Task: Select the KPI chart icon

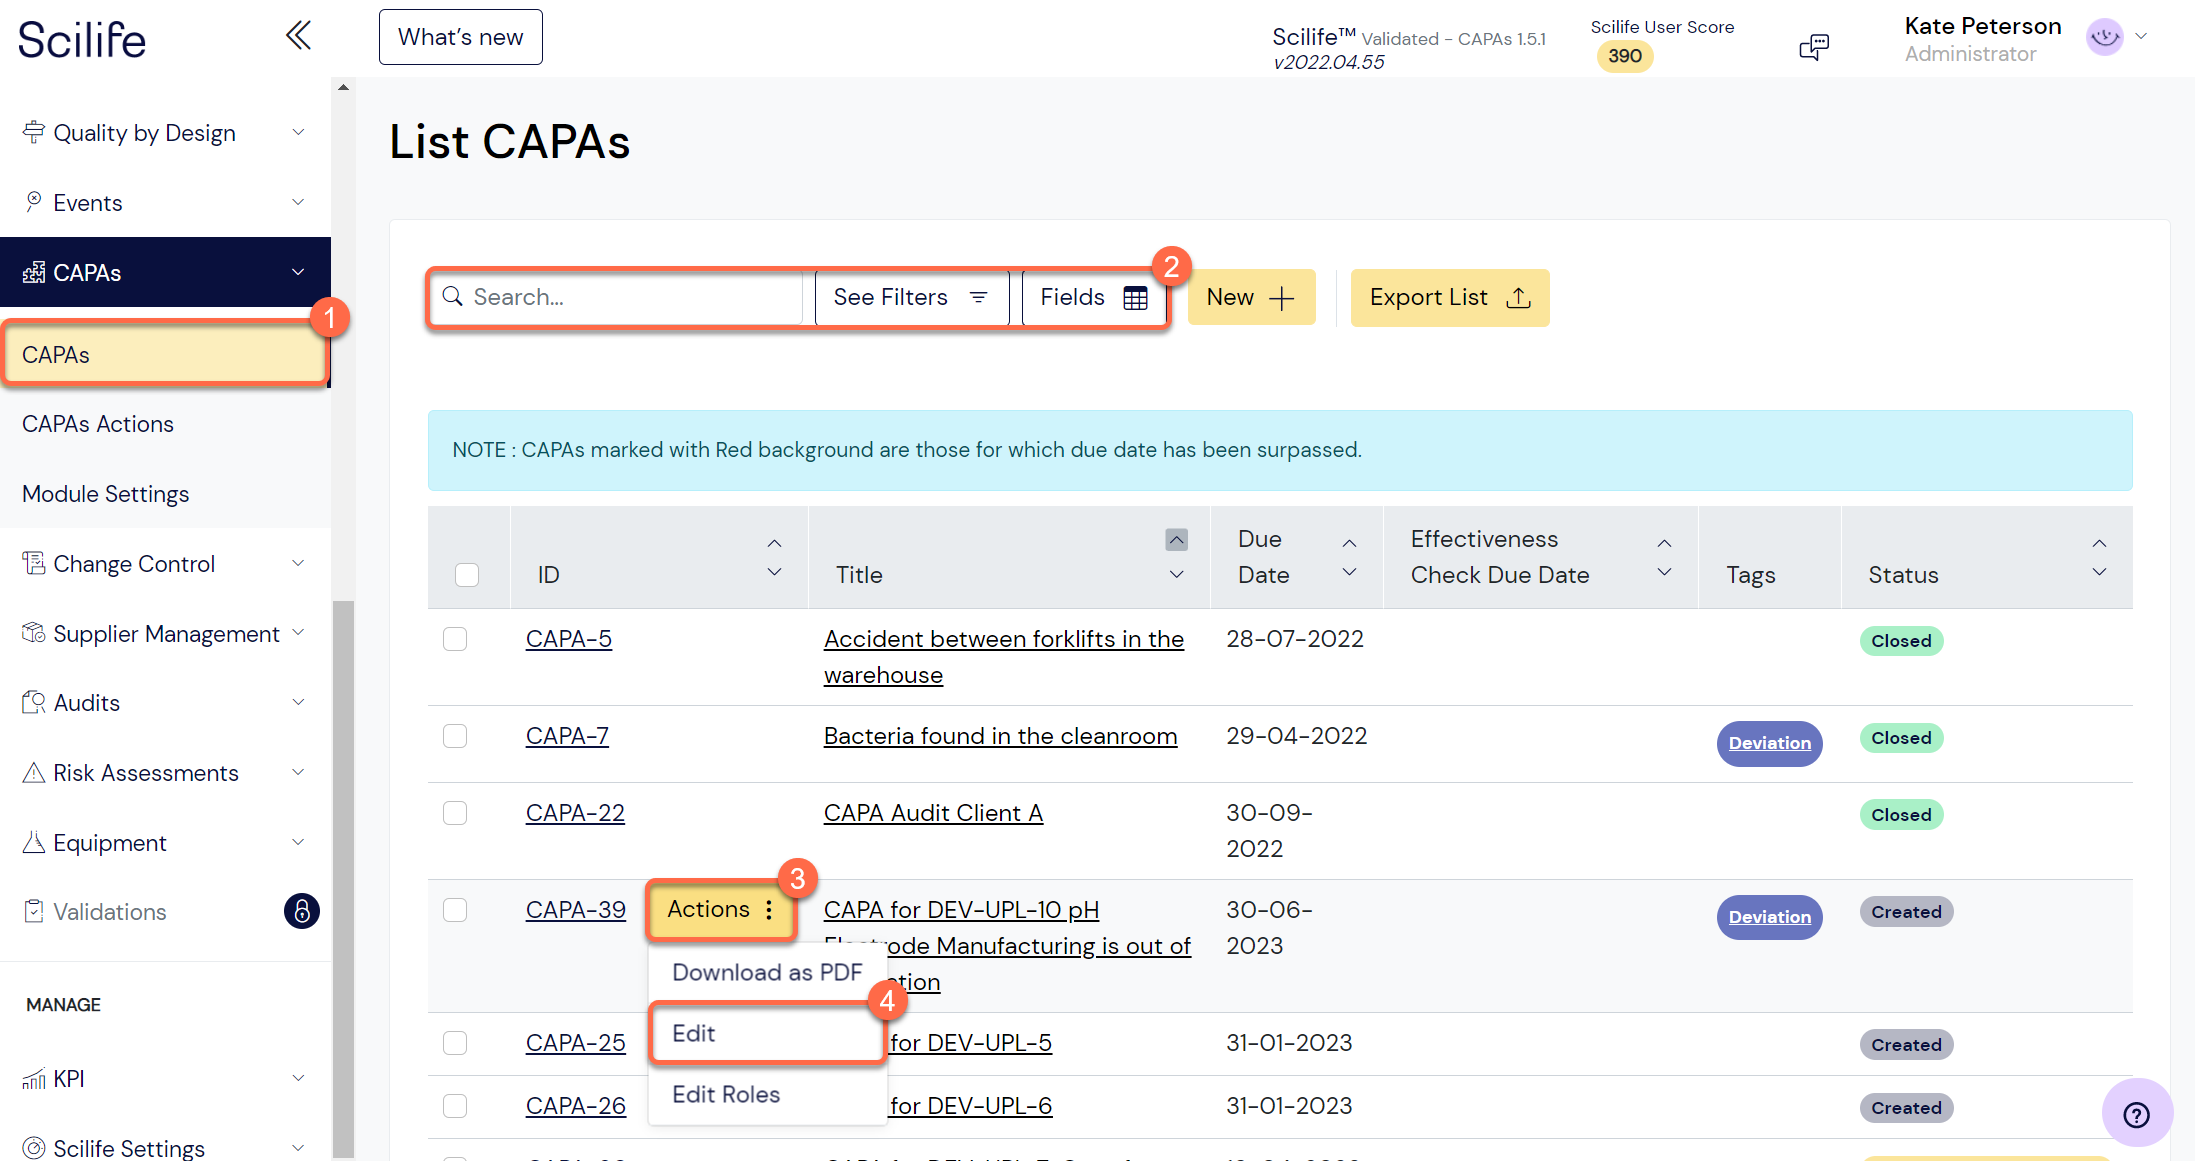Action: click(34, 1078)
